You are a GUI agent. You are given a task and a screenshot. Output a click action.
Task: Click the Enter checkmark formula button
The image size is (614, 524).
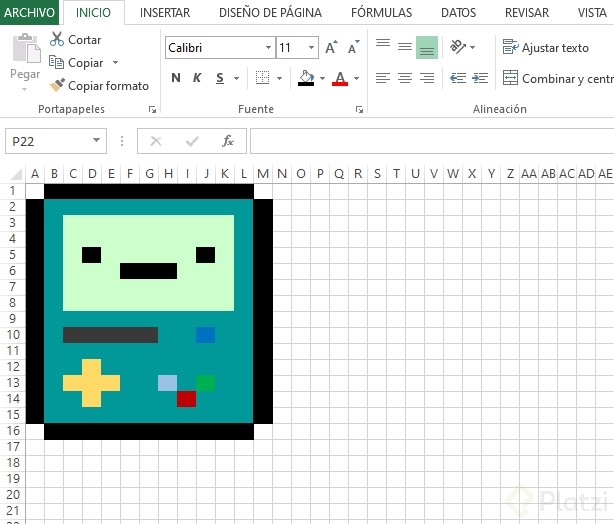click(192, 141)
